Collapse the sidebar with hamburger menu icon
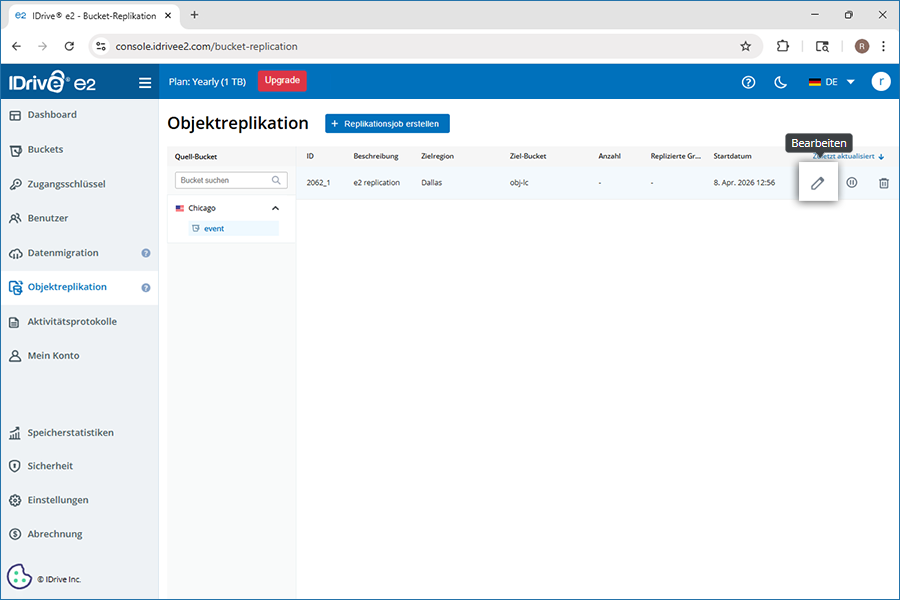The image size is (900, 600). click(145, 83)
